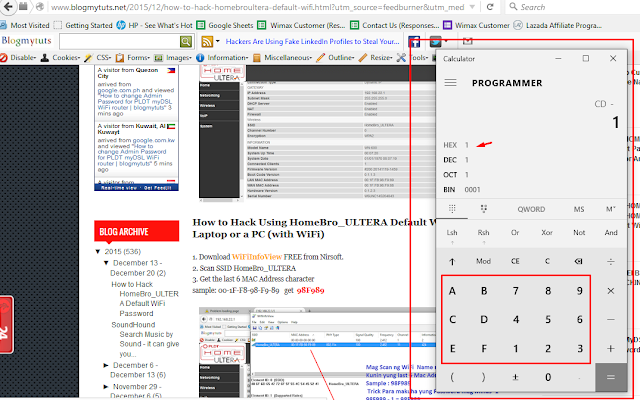Select the HEX number base row

pos(531,145)
